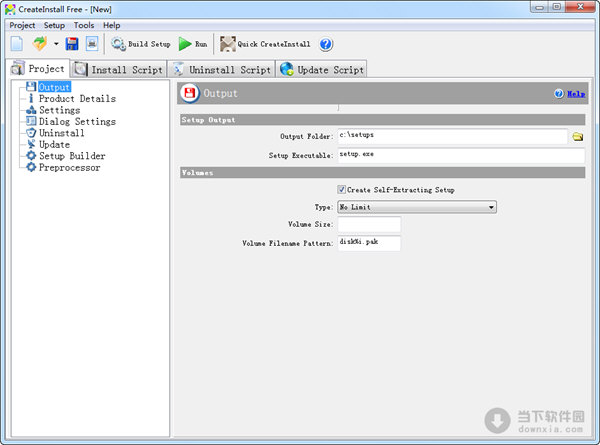Run the setup with the green play button
This screenshot has height=445, width=600.
(x=193, y=44)
